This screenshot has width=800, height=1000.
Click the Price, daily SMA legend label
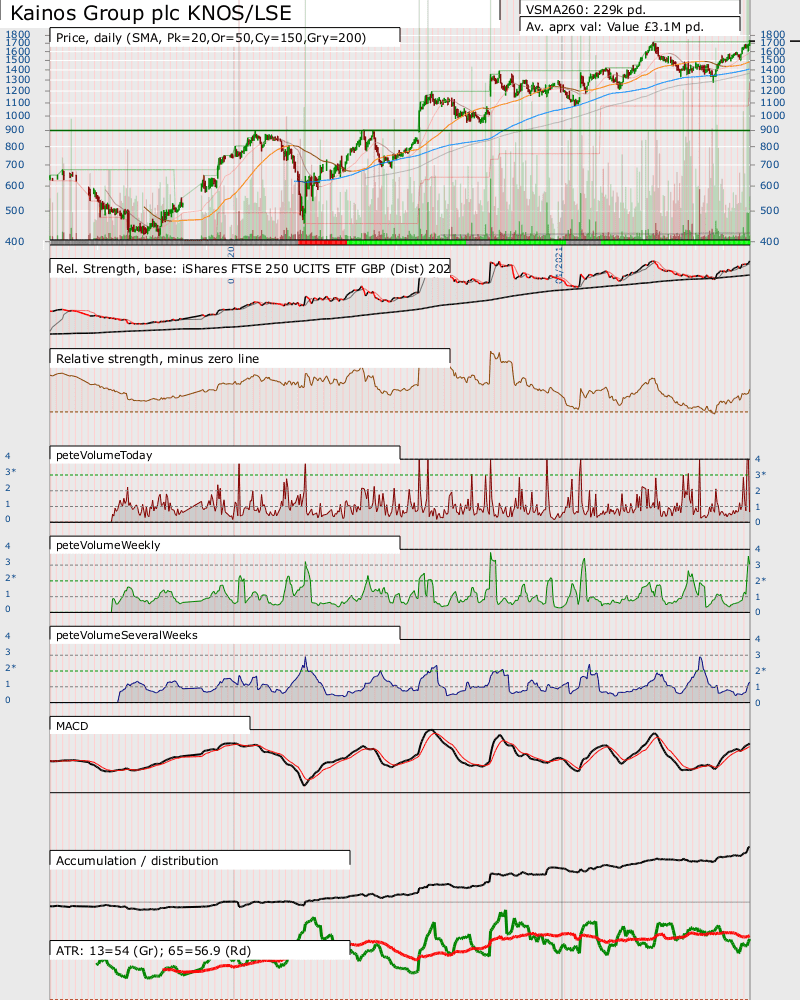coord(211,38)
